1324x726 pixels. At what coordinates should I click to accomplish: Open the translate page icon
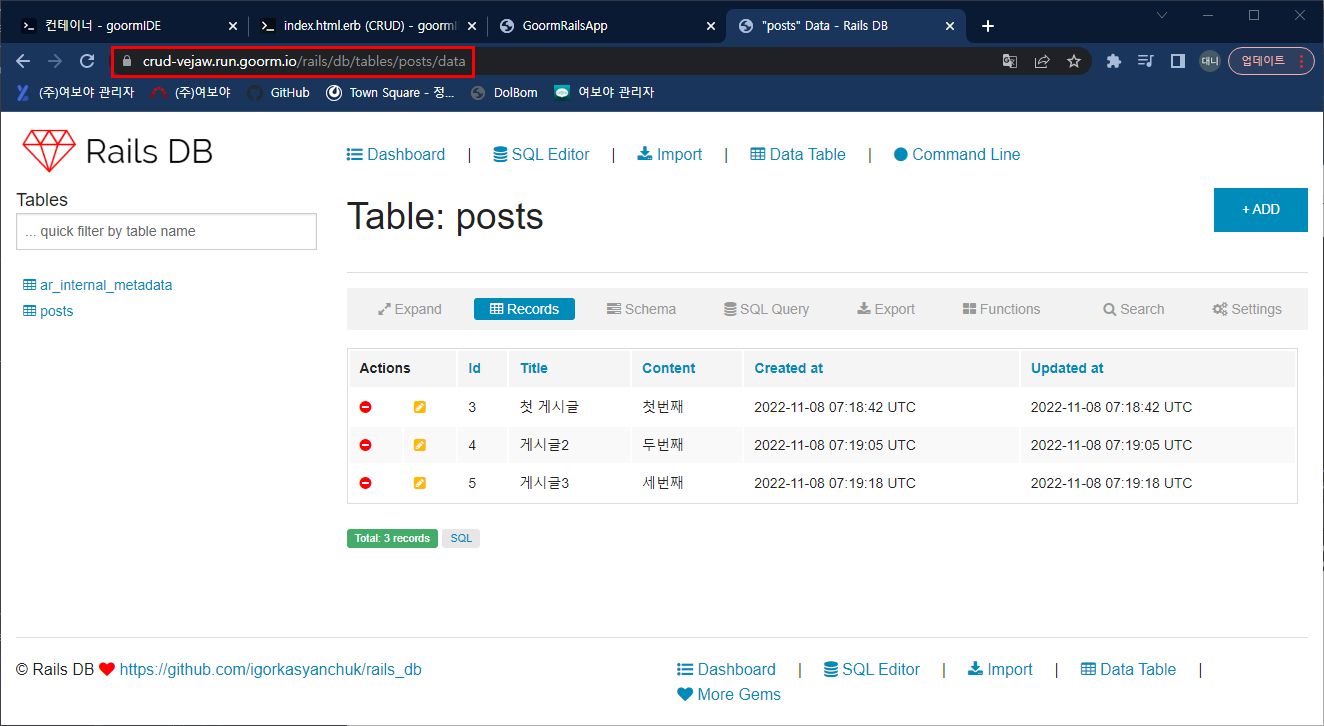(x=1010, y=61)
